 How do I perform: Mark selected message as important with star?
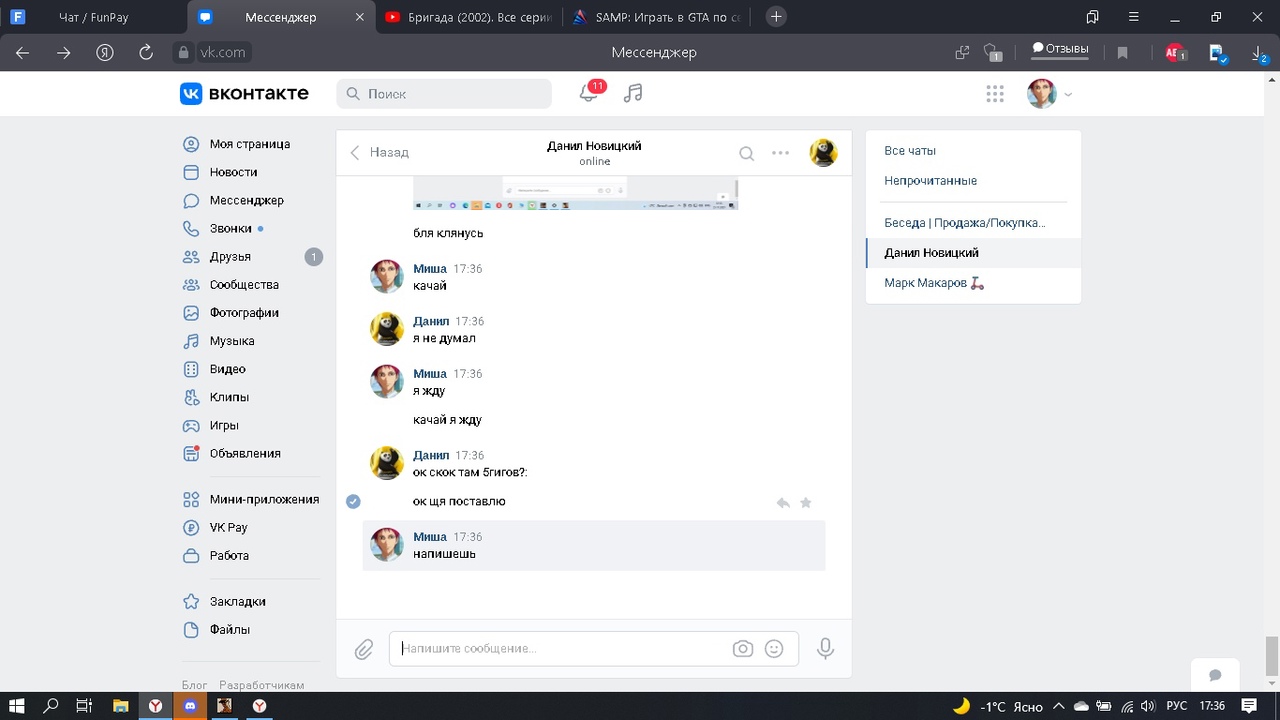point(806,503)
